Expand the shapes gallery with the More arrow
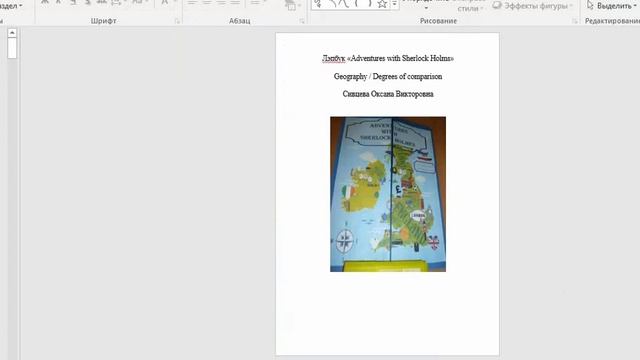 point(395,5)
